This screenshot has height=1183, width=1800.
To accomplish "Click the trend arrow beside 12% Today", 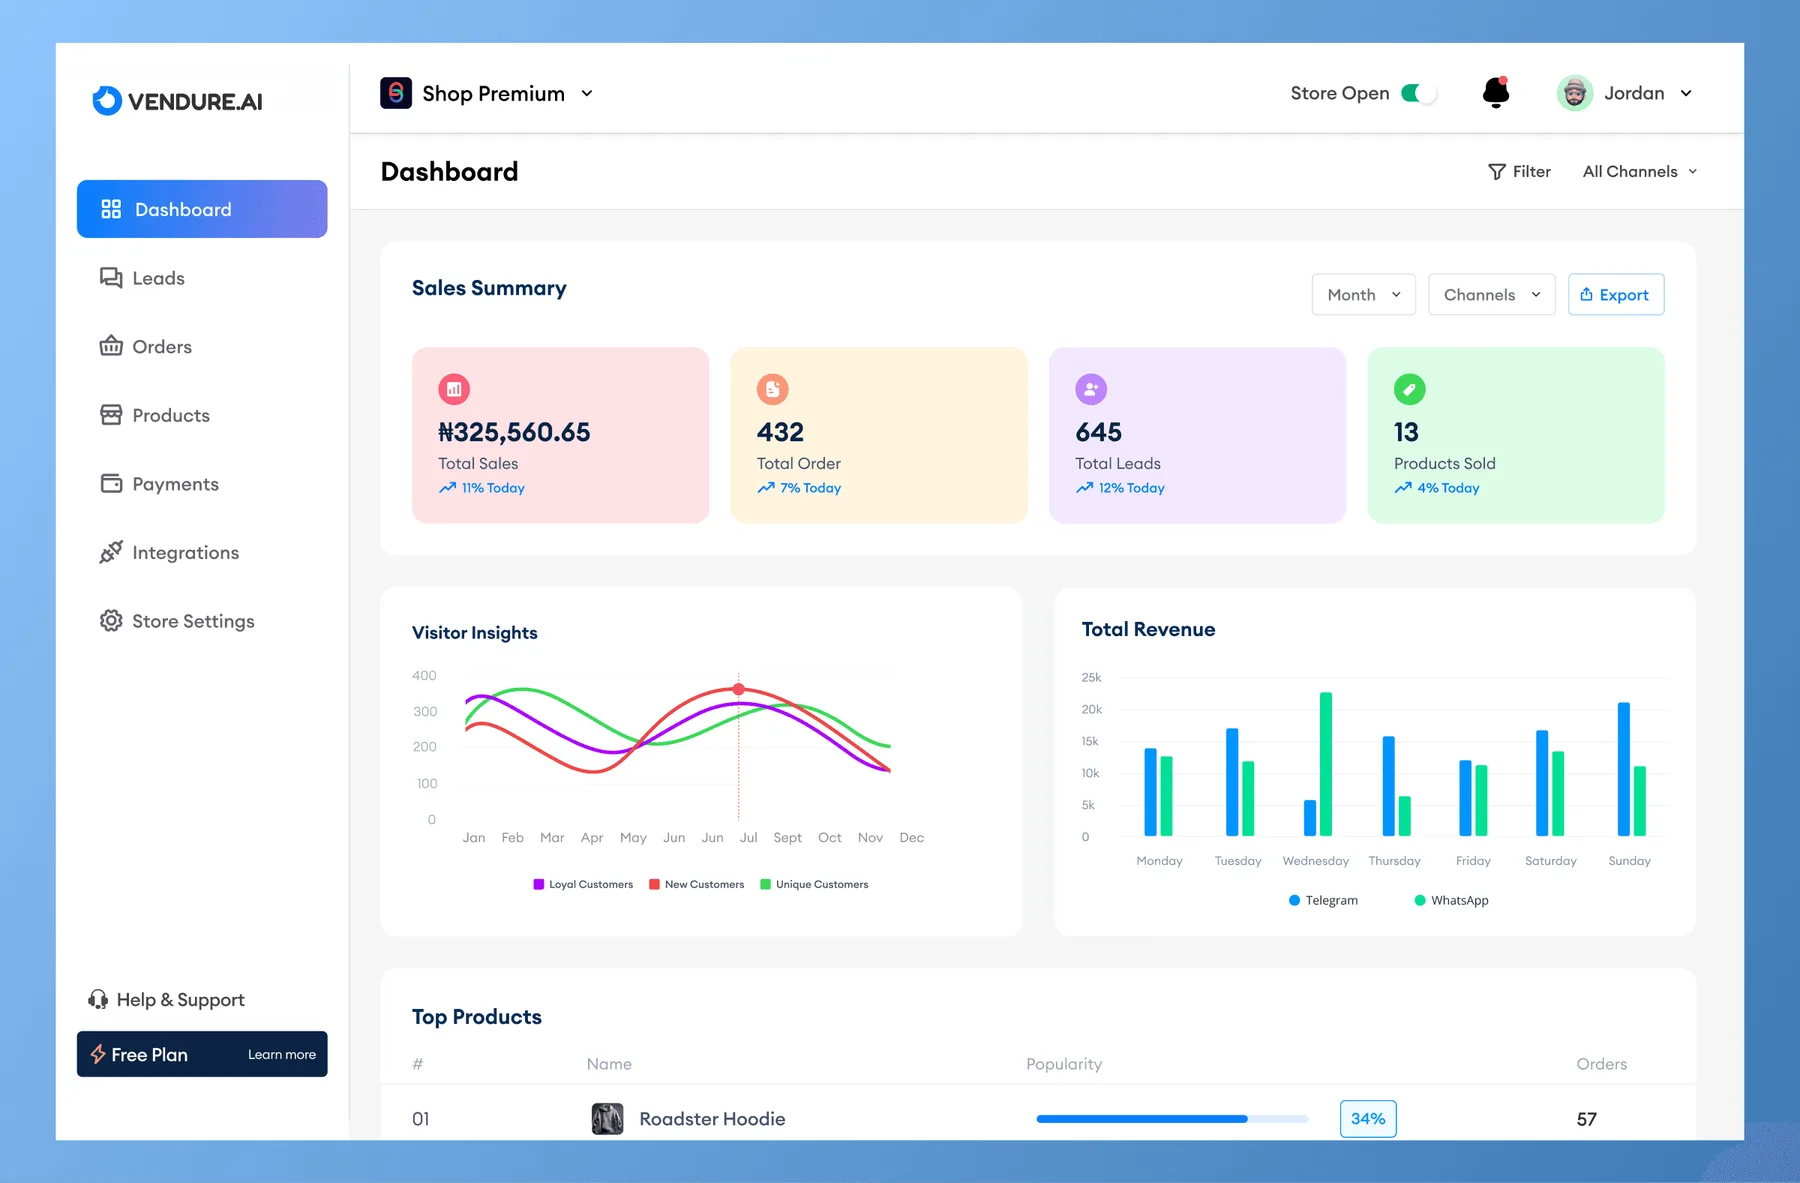I will pos(1084,488).
